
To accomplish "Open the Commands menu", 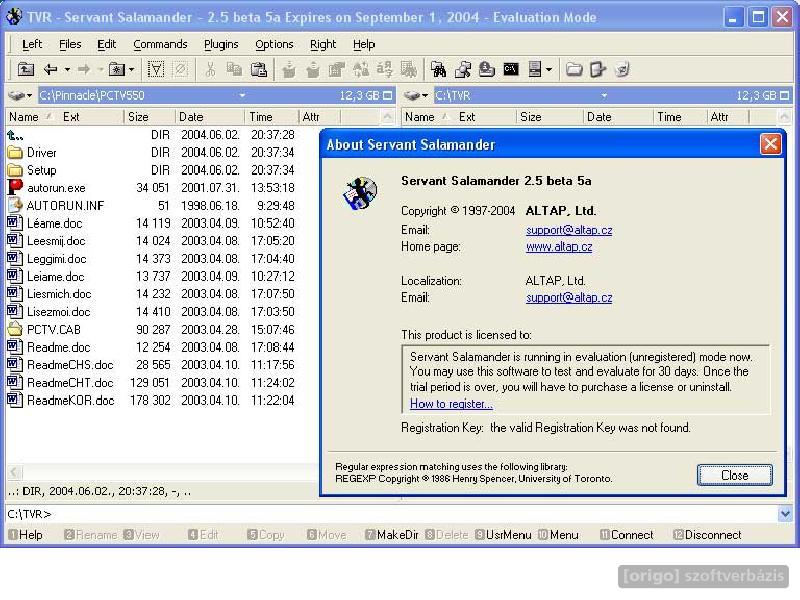I will [160, 44].
